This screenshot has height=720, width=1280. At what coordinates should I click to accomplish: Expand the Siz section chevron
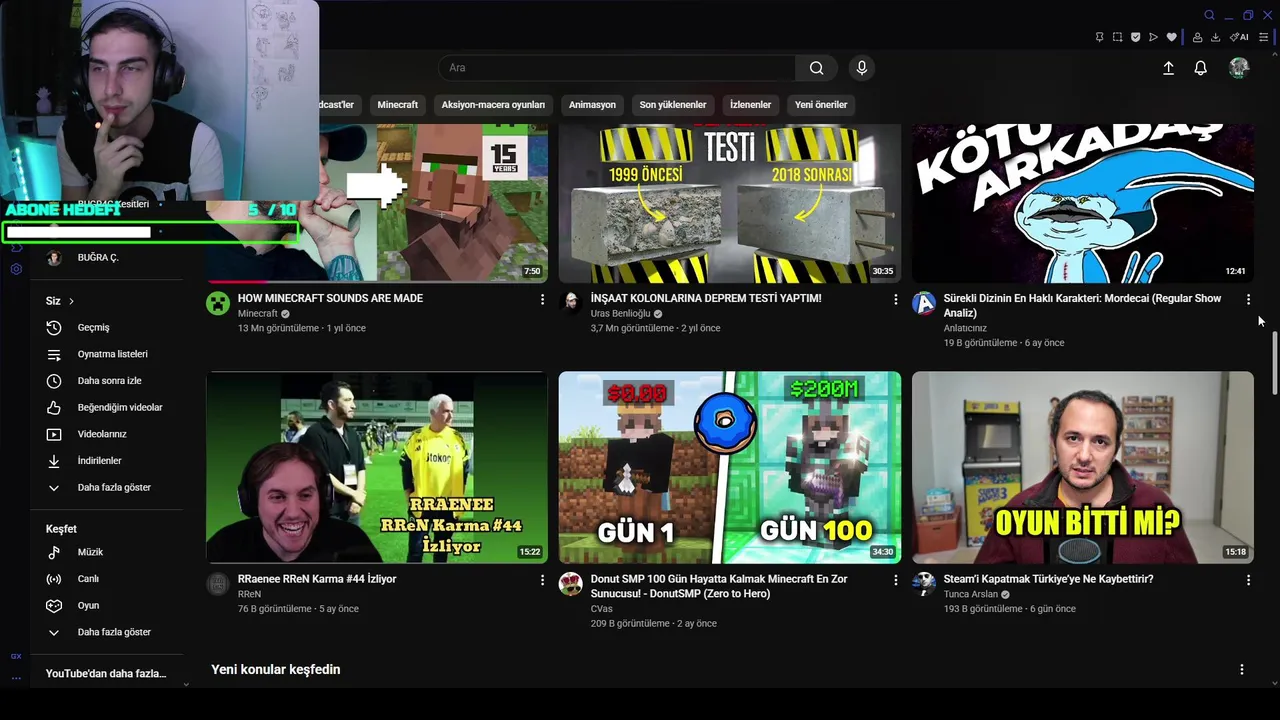point(71,301)
